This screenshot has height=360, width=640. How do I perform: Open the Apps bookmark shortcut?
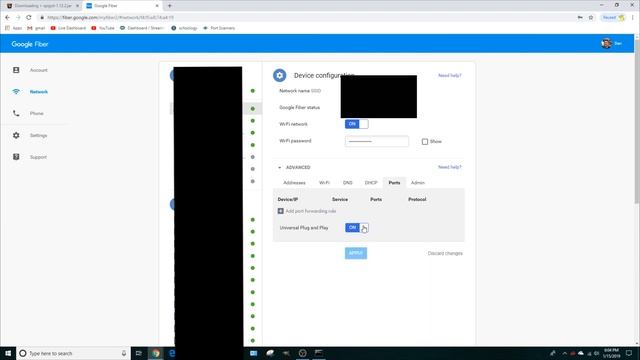tap(13, 28)
